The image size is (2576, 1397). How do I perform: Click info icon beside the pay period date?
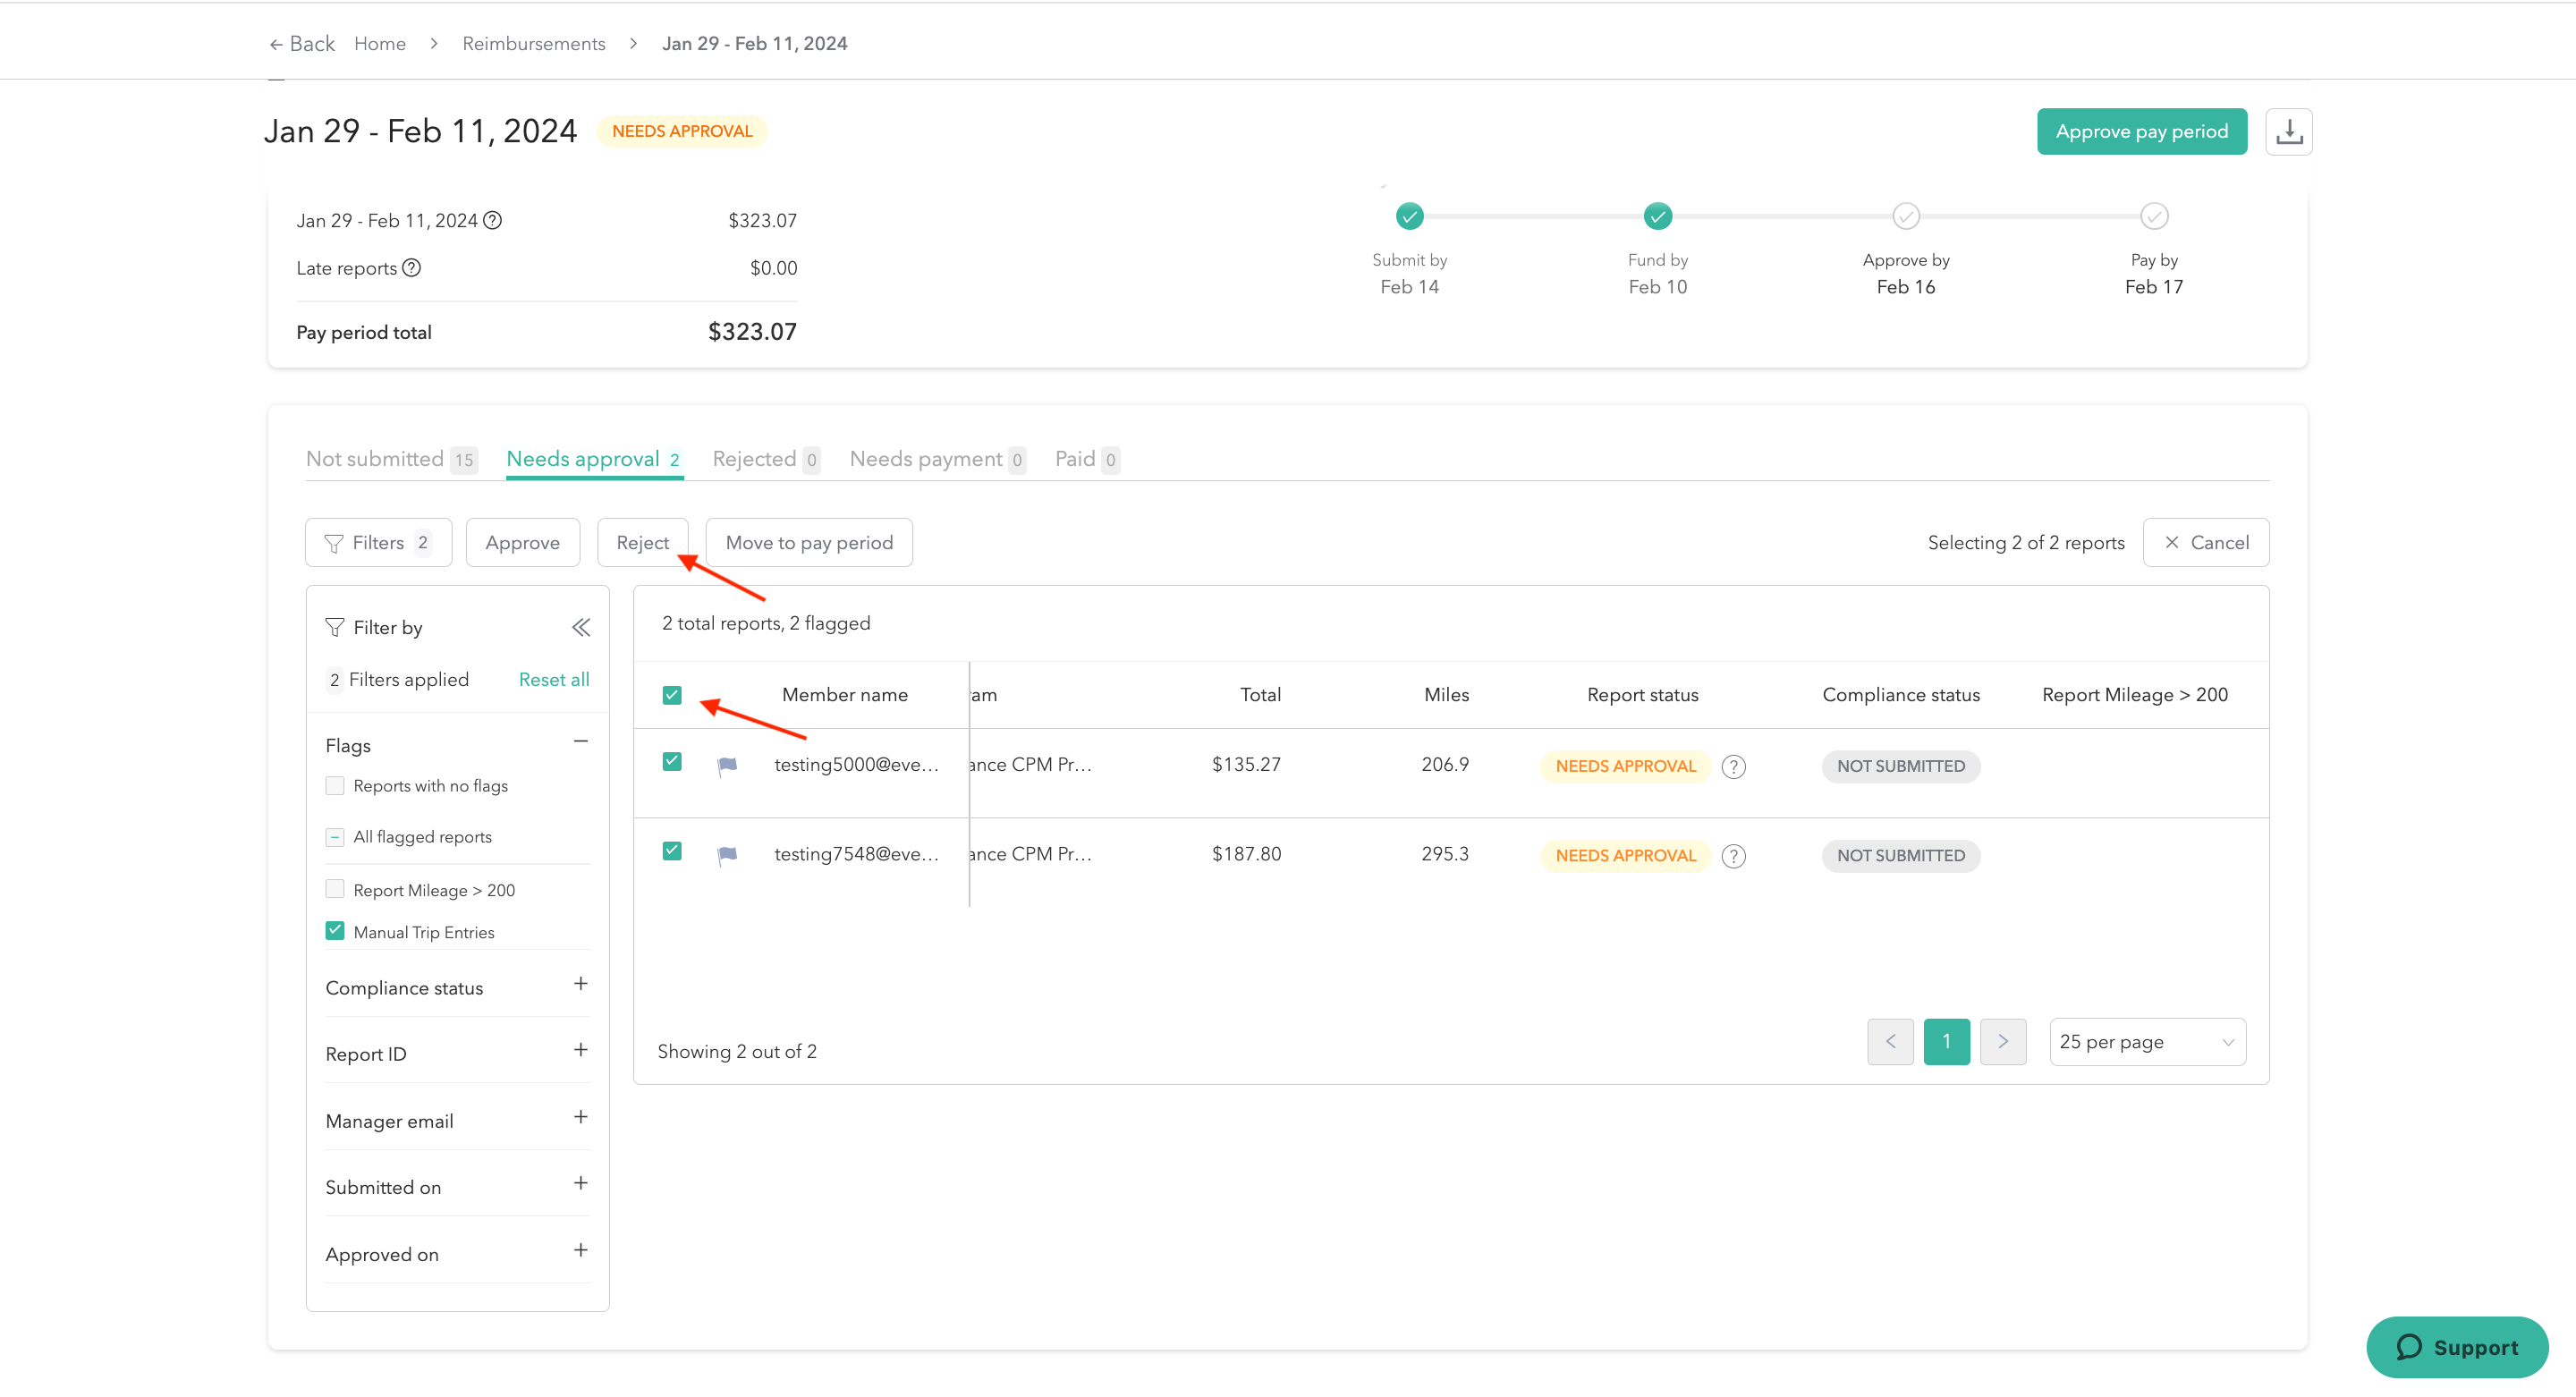coord(492,220)
